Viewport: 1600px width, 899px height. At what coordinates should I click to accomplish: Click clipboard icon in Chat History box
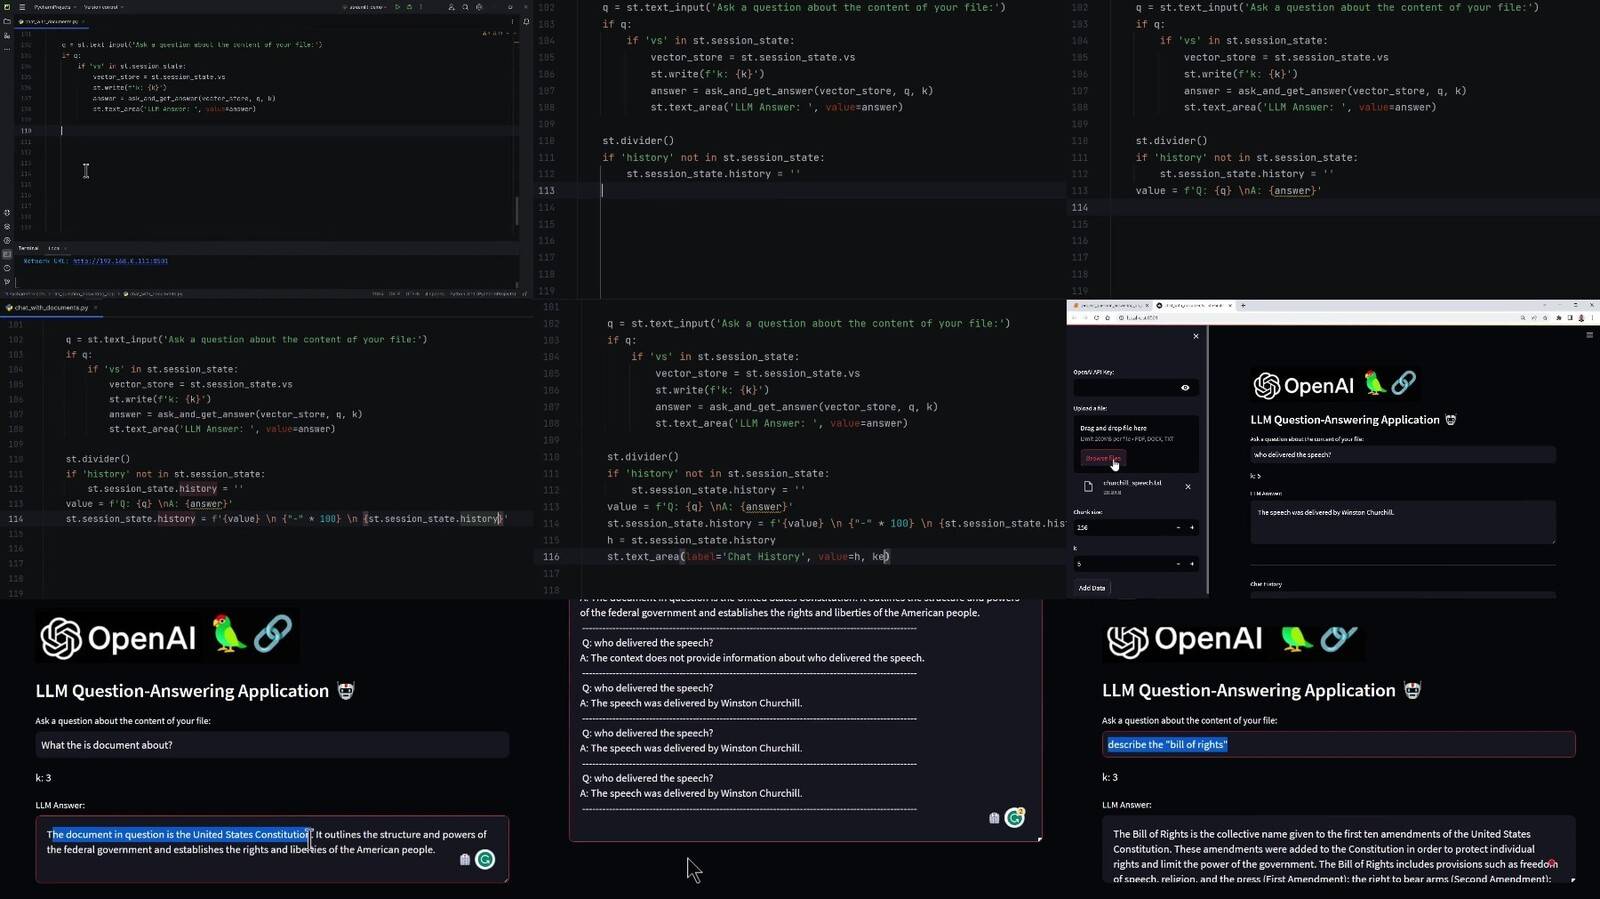coord(994,818)
